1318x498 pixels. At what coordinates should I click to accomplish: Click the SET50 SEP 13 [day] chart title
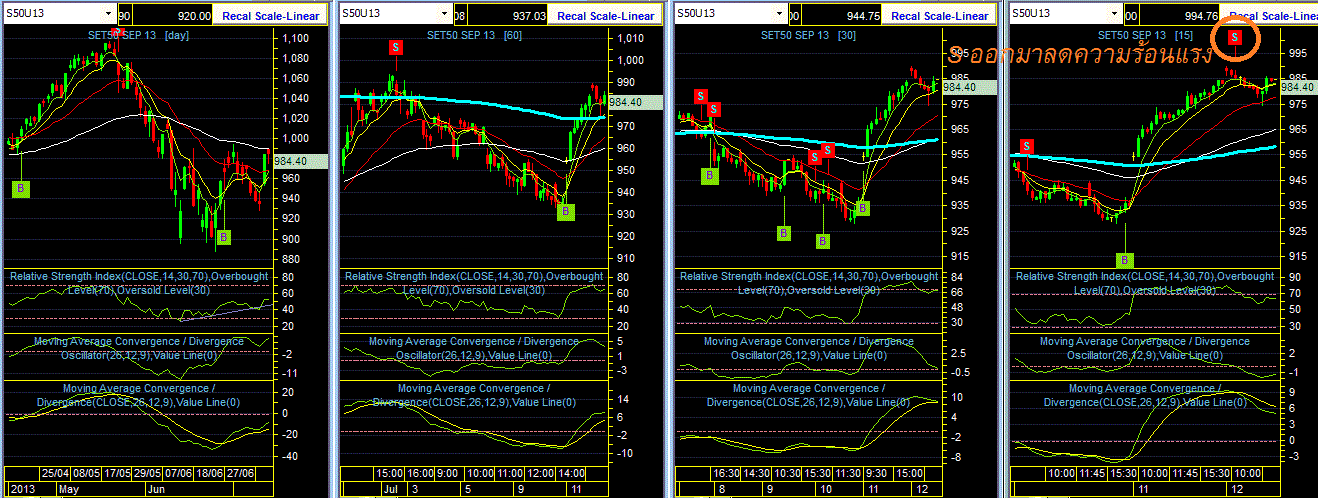138,35
